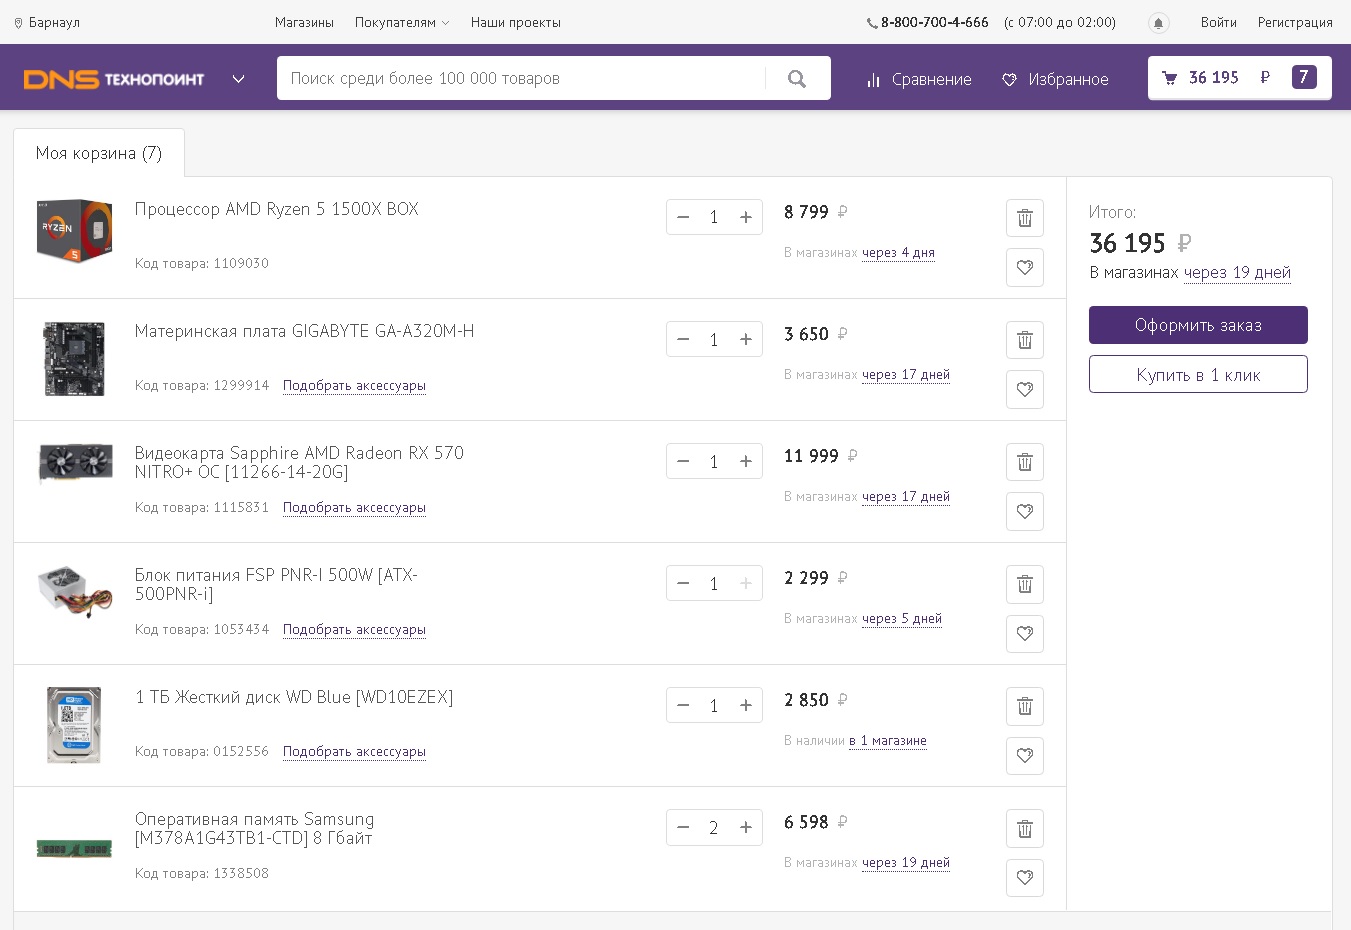Click Купить в 1 клик button
Viewport: 1351px width, 930px height.
point(1197,375)
